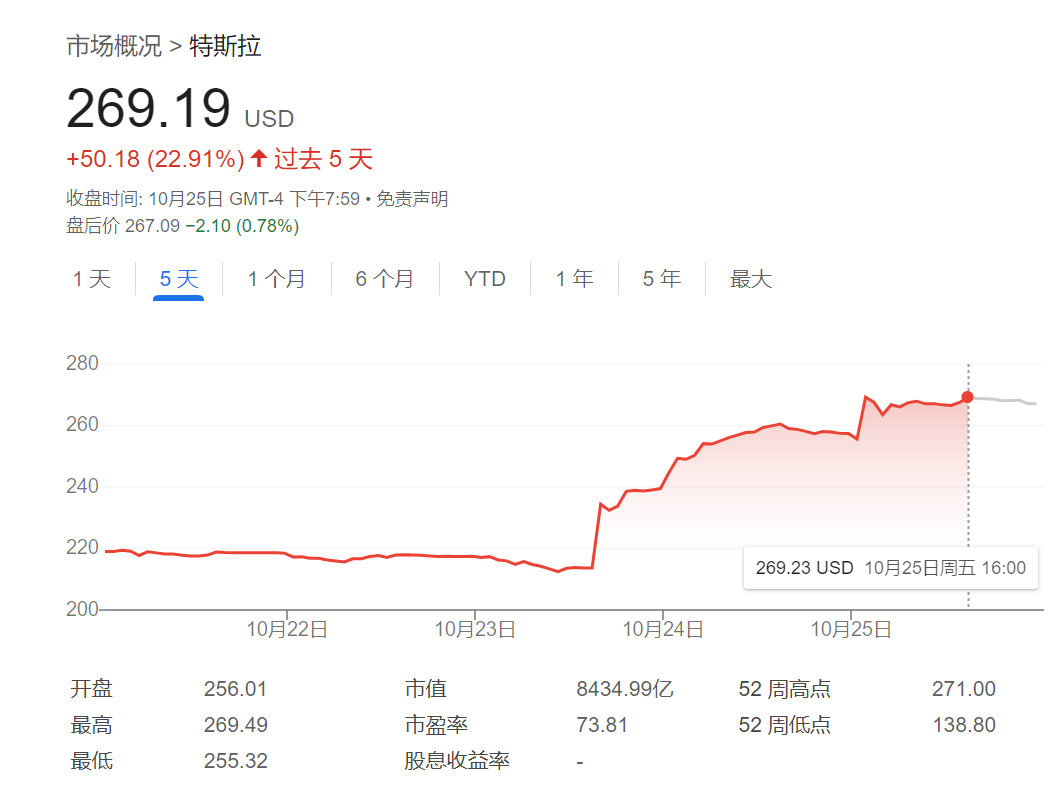
Task: Return to the currently active 5 天 tab
Action: tap(177, 279)
